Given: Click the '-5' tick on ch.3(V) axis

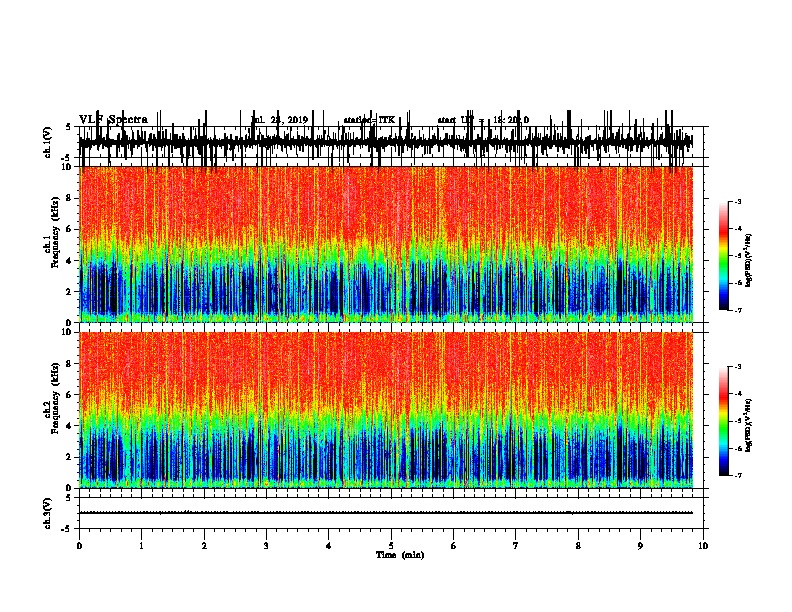Looking at the screenshot, I should point(68,529).
